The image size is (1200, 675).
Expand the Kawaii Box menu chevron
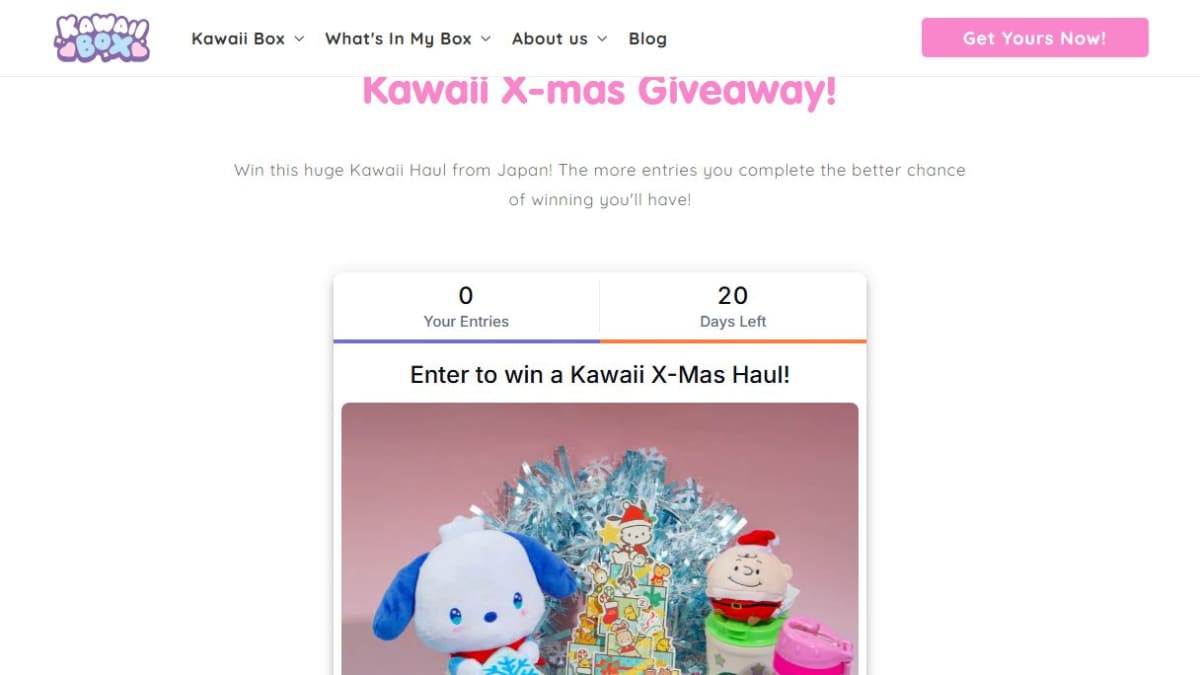pos(299,39)
